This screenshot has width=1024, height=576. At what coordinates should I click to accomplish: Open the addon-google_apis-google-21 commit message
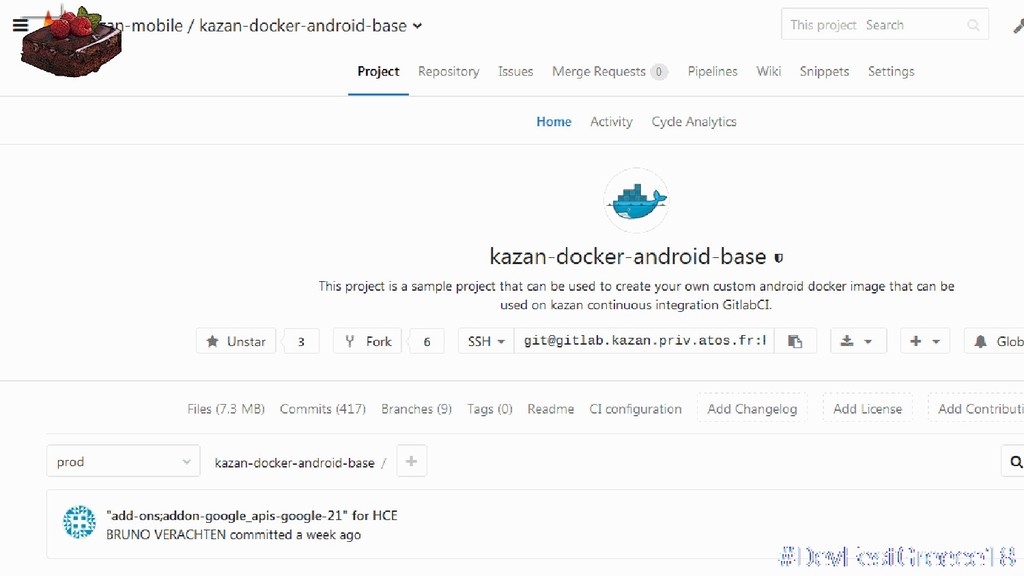point(252,515)
